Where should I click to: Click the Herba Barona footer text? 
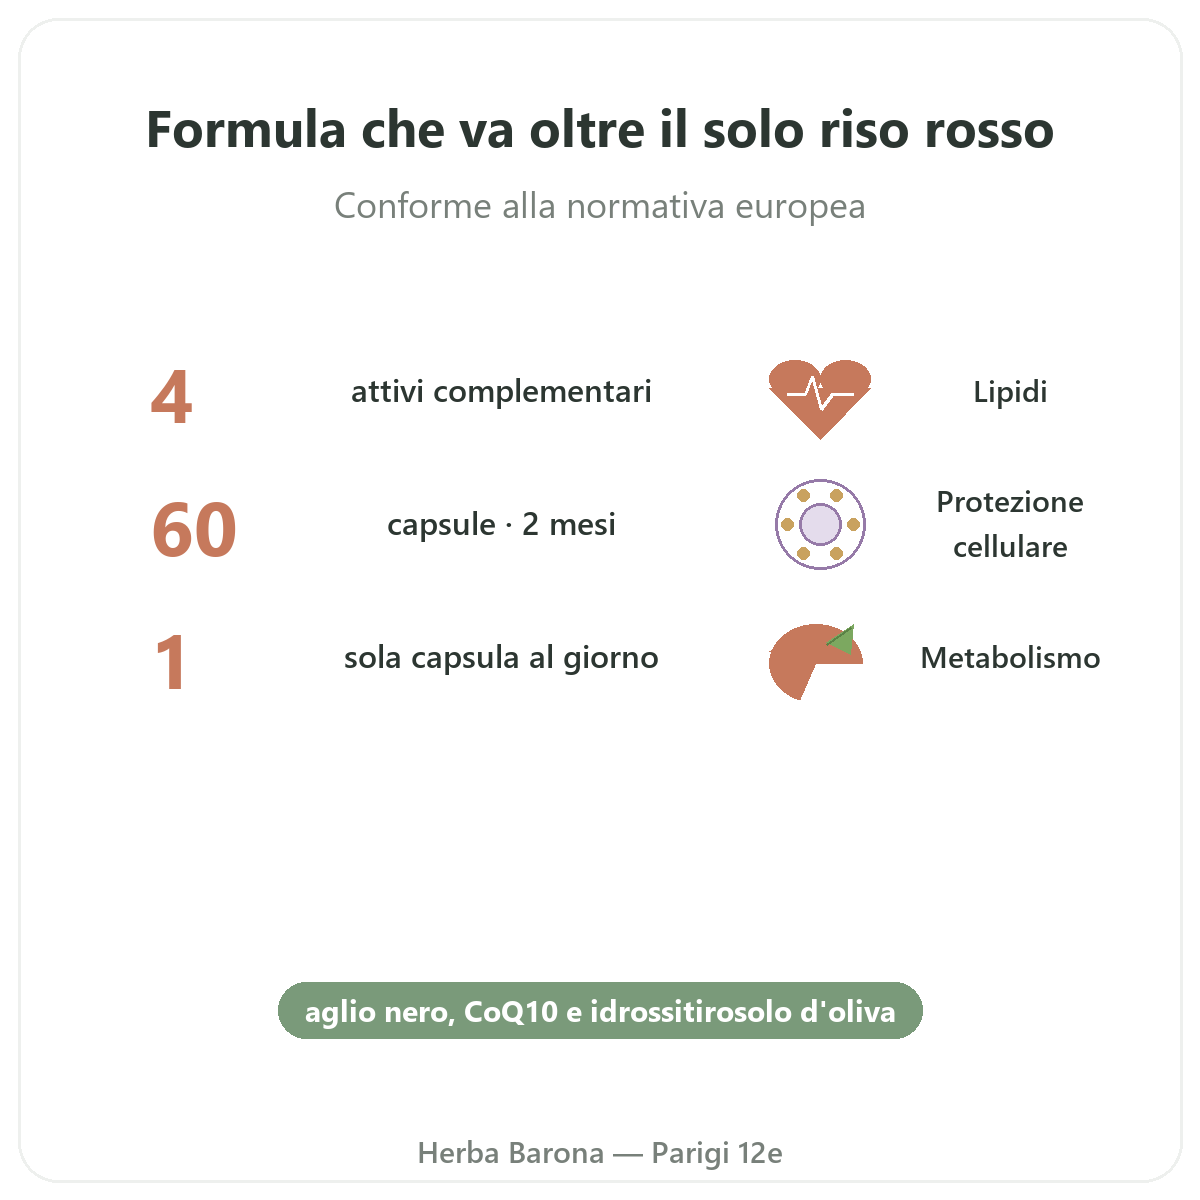tap(511, 1153)
